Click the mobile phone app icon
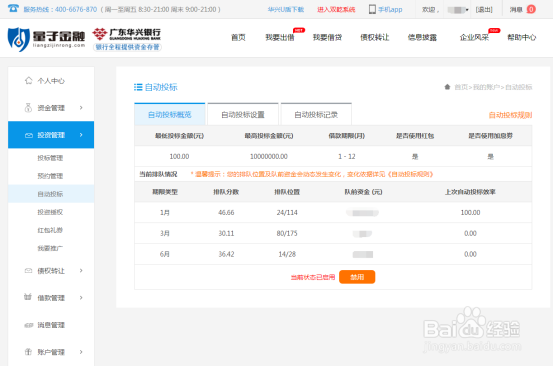 [372, 9]
